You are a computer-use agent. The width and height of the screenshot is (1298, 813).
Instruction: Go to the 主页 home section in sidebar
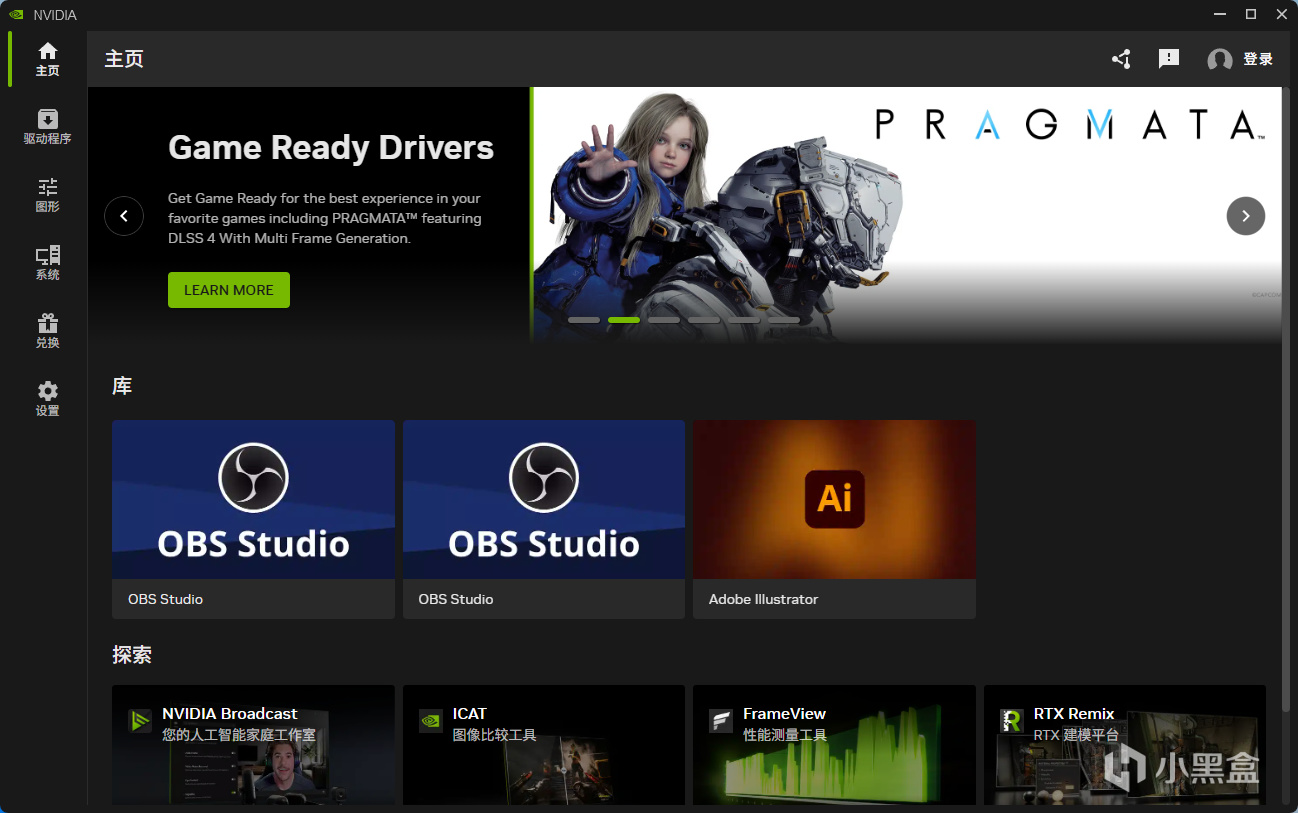[47, 59]
